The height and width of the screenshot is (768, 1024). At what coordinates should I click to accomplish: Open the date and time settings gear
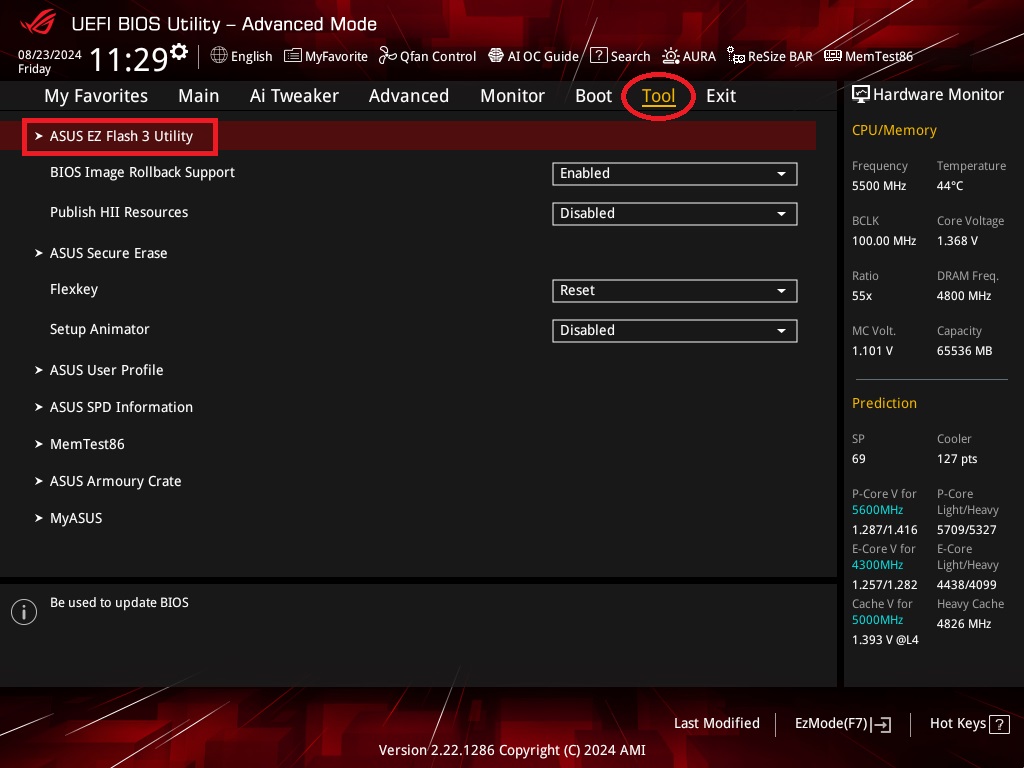tap(179, 52)
